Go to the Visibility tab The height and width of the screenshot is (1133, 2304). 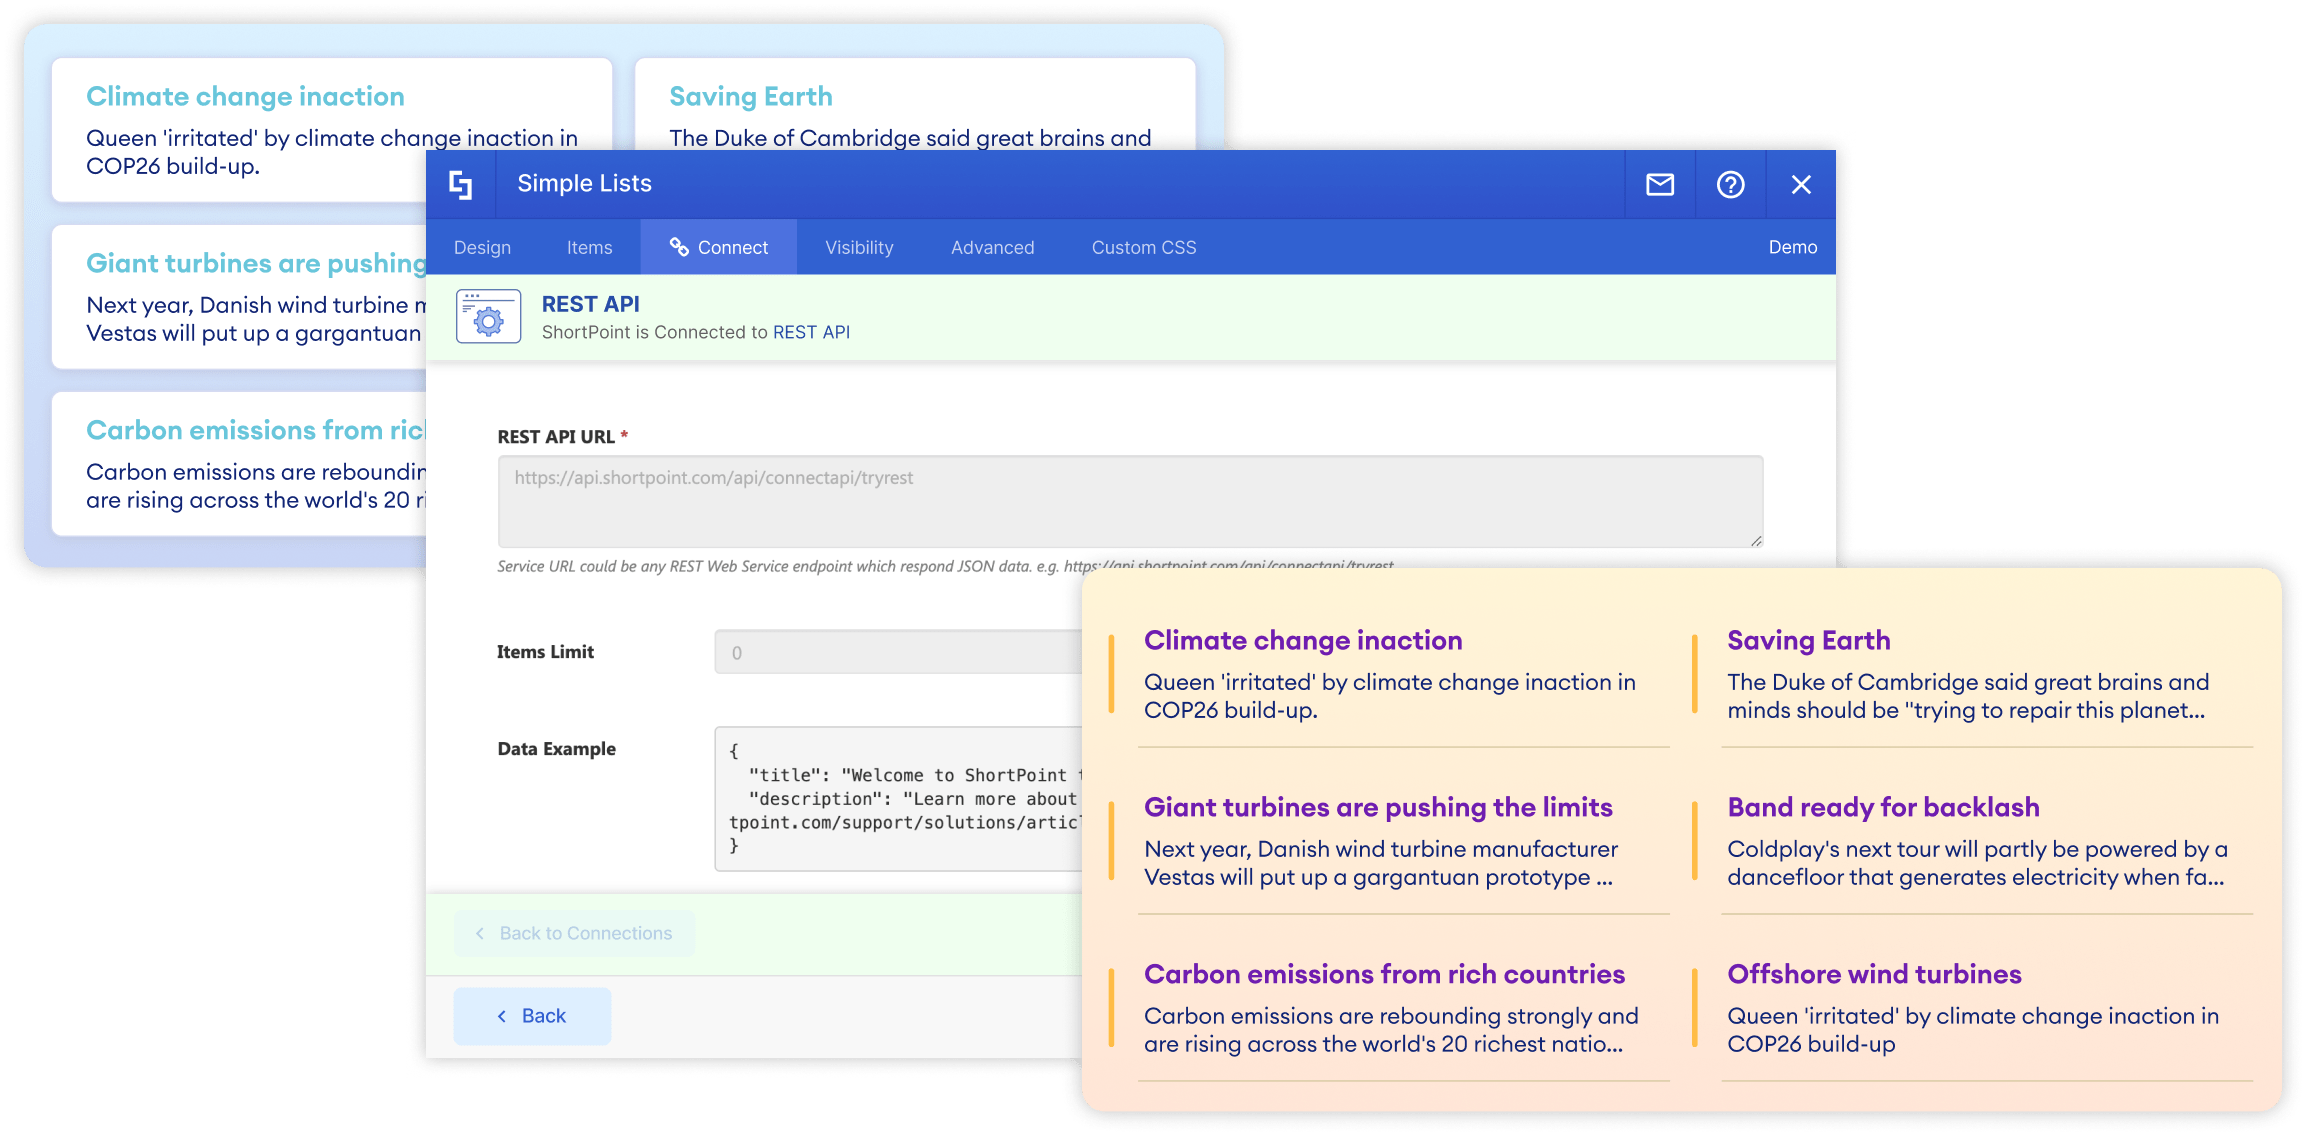click(x=859, y=247)
